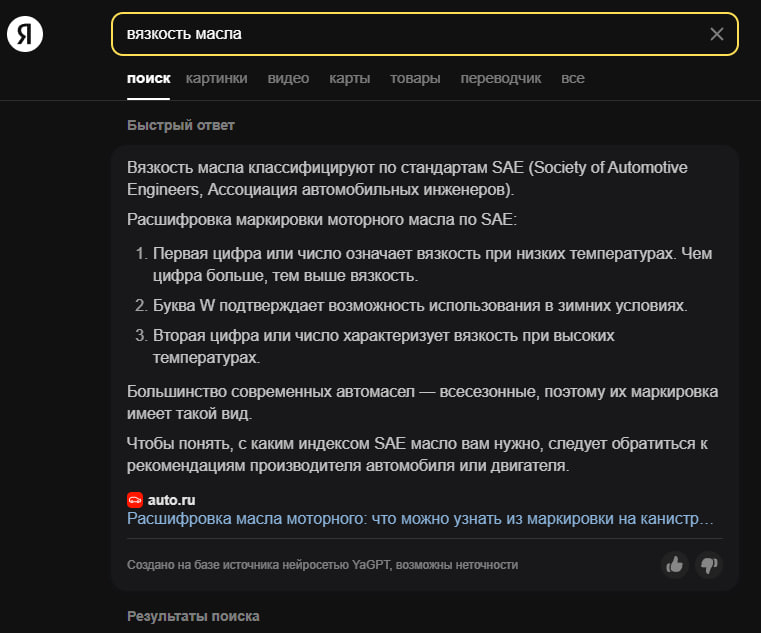Click the auto.ru favicon icon
The image size is (761, 633).
(x=135, y=499)
